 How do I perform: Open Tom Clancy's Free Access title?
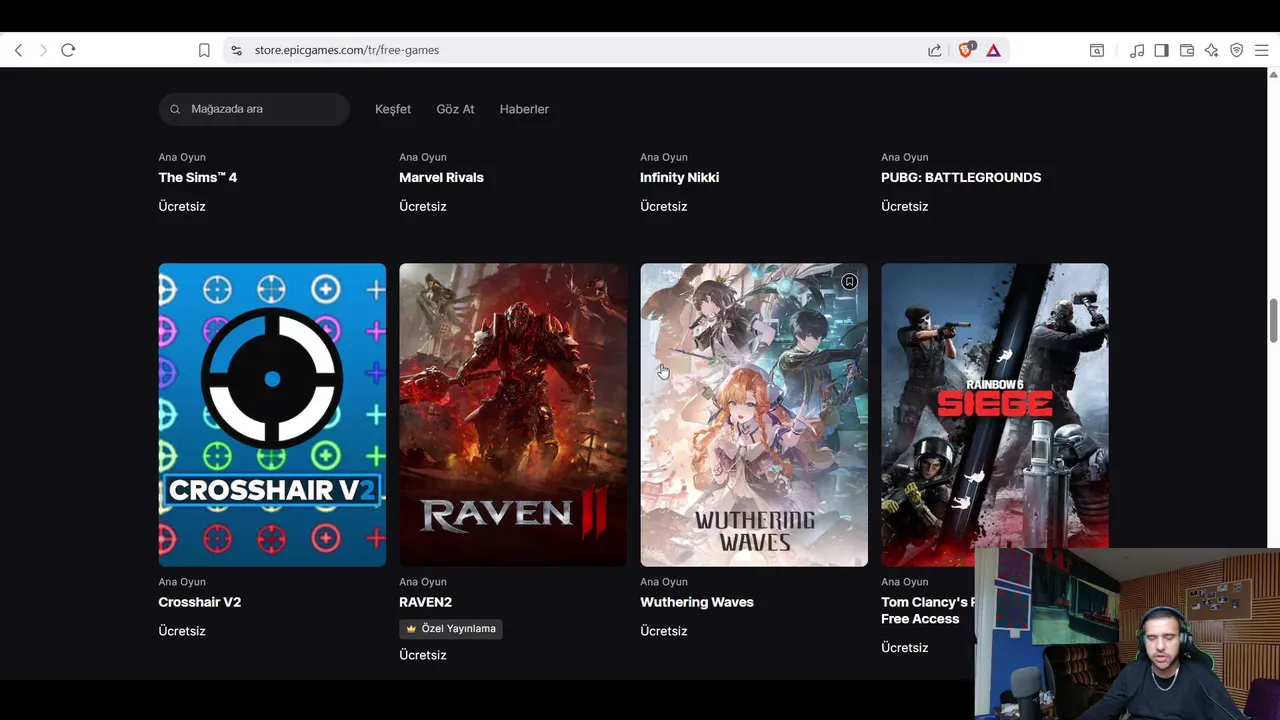(927, 610)
